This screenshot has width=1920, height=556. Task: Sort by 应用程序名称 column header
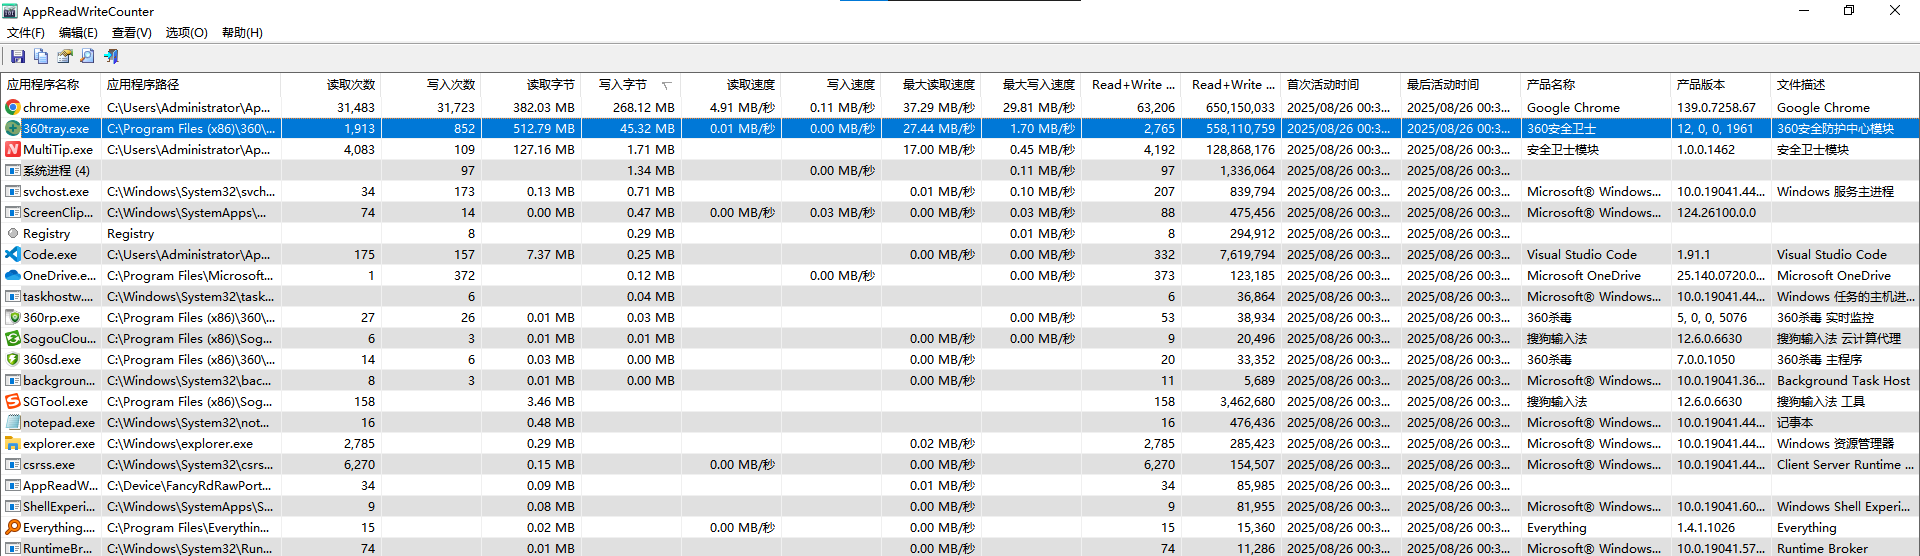(x=43, y=85)
